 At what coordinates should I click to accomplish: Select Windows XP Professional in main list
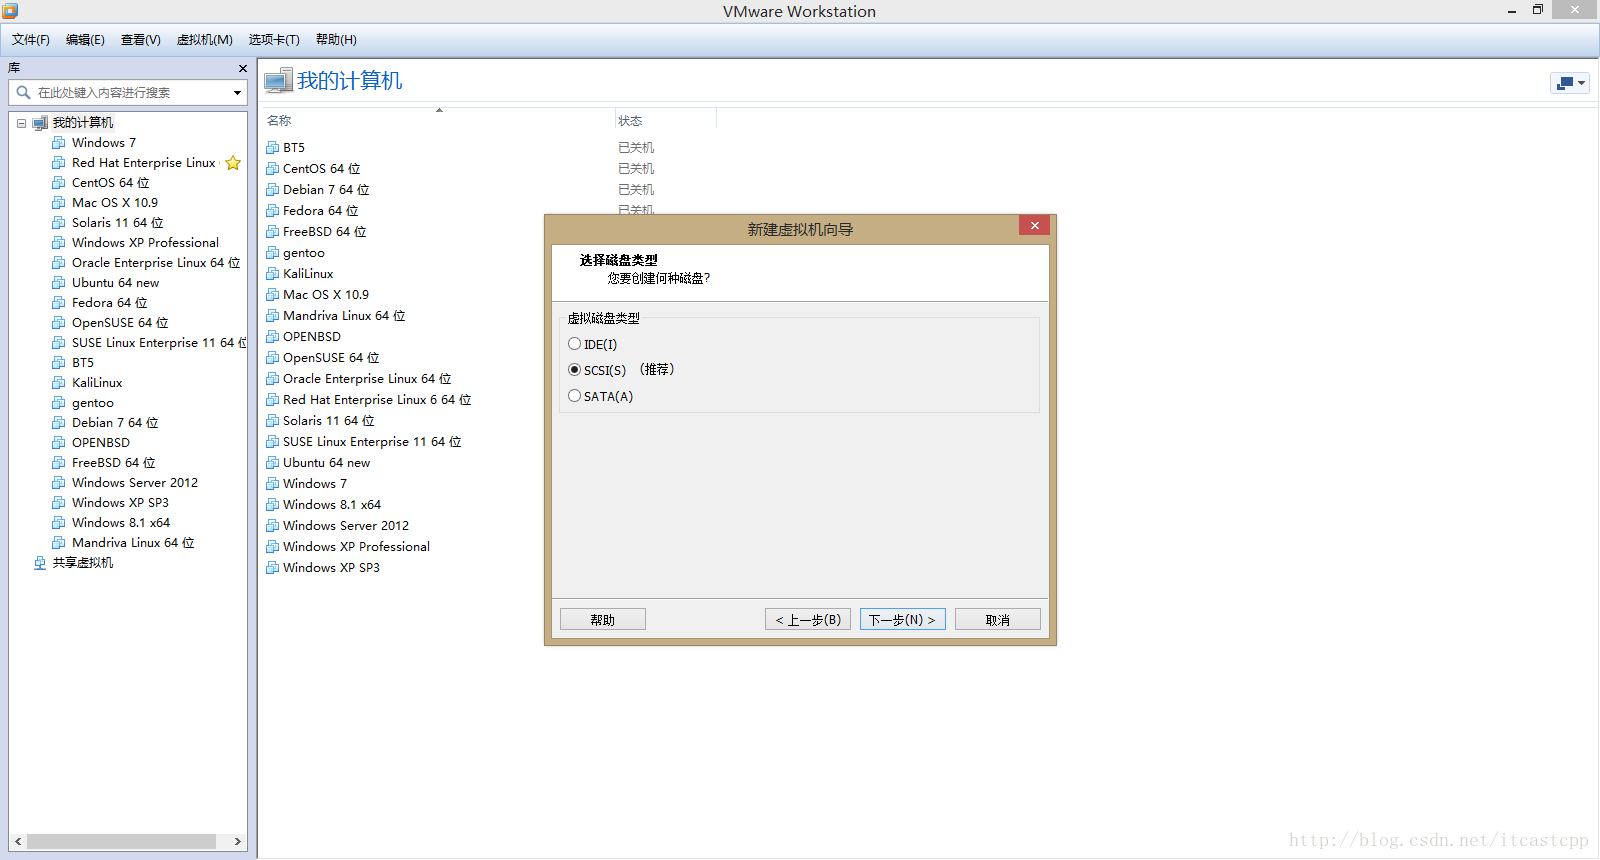coord(356,547)
